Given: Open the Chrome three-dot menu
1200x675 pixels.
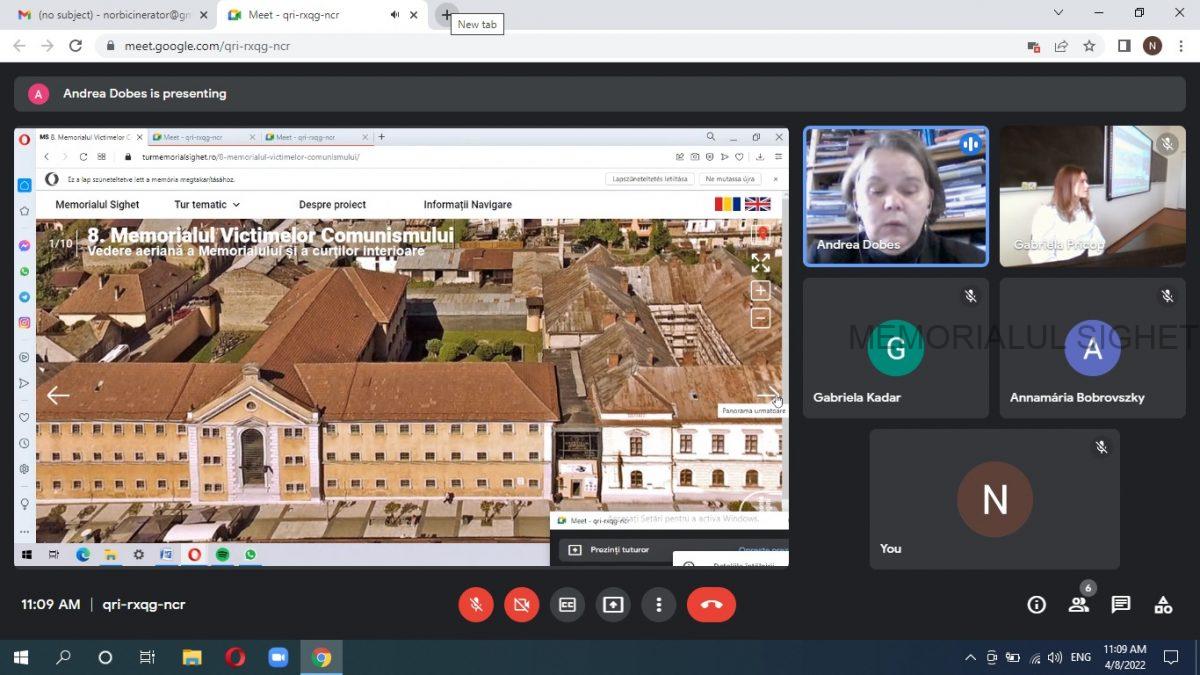Looking at the screenshot, I should pyautogui.click(x=1181, y=46).
